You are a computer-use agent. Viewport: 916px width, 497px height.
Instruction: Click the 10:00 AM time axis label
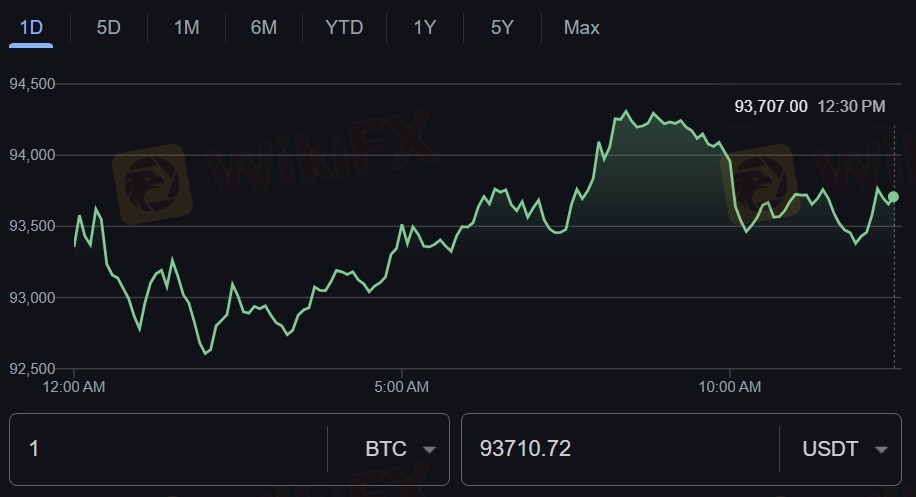pos(729,386)
